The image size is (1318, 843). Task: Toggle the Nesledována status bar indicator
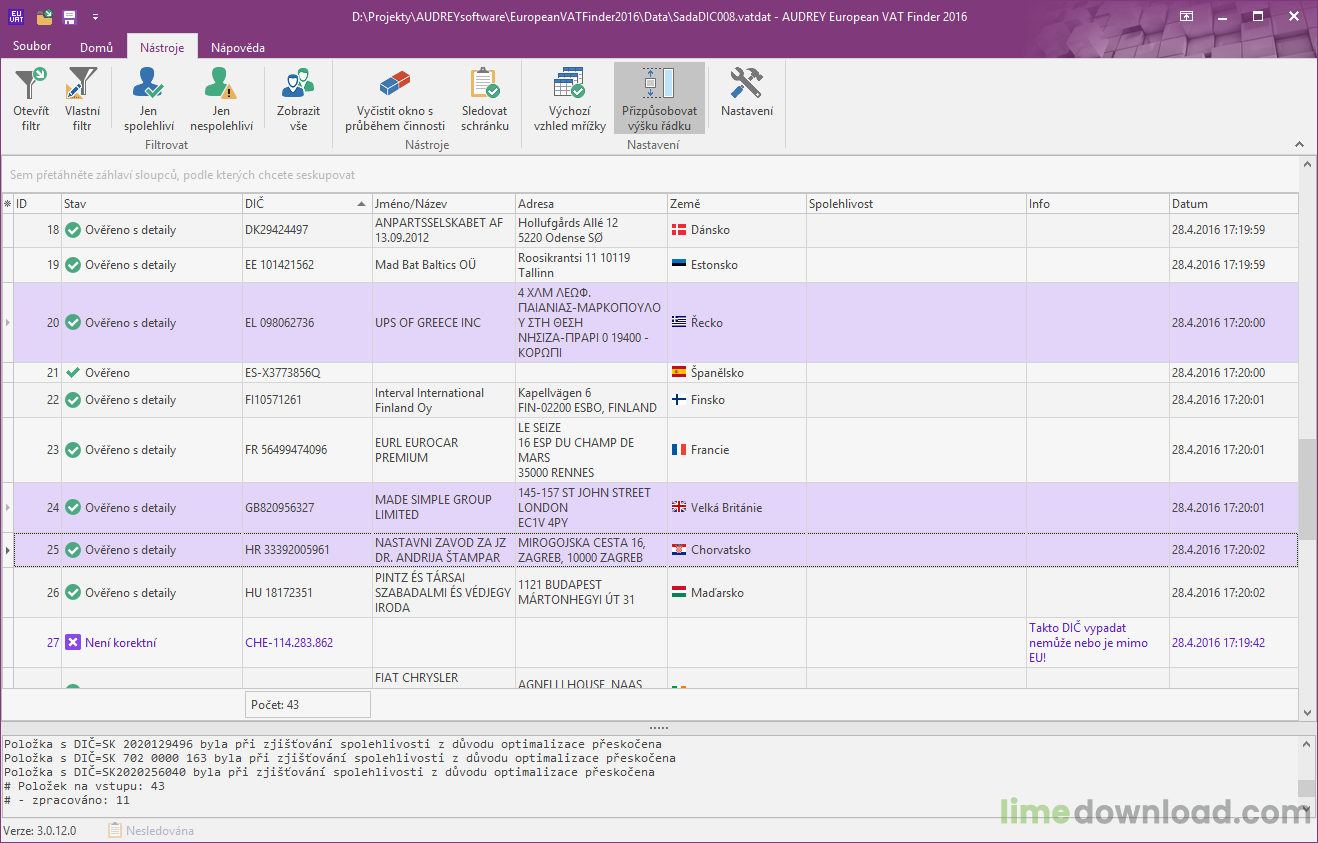pyautogui.click(x=152, y=830)
